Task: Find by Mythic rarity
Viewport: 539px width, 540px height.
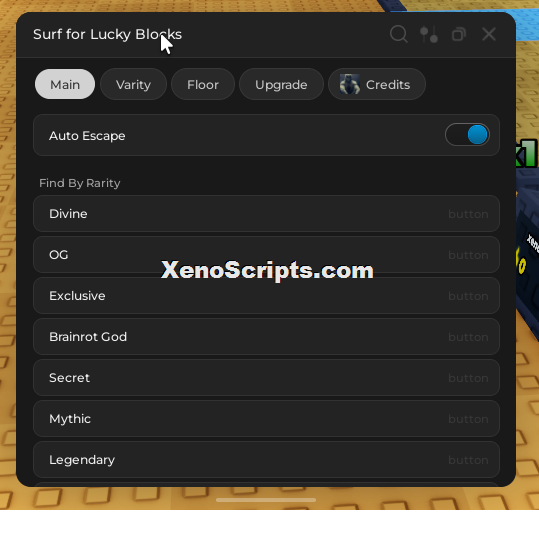Action: 266,418
